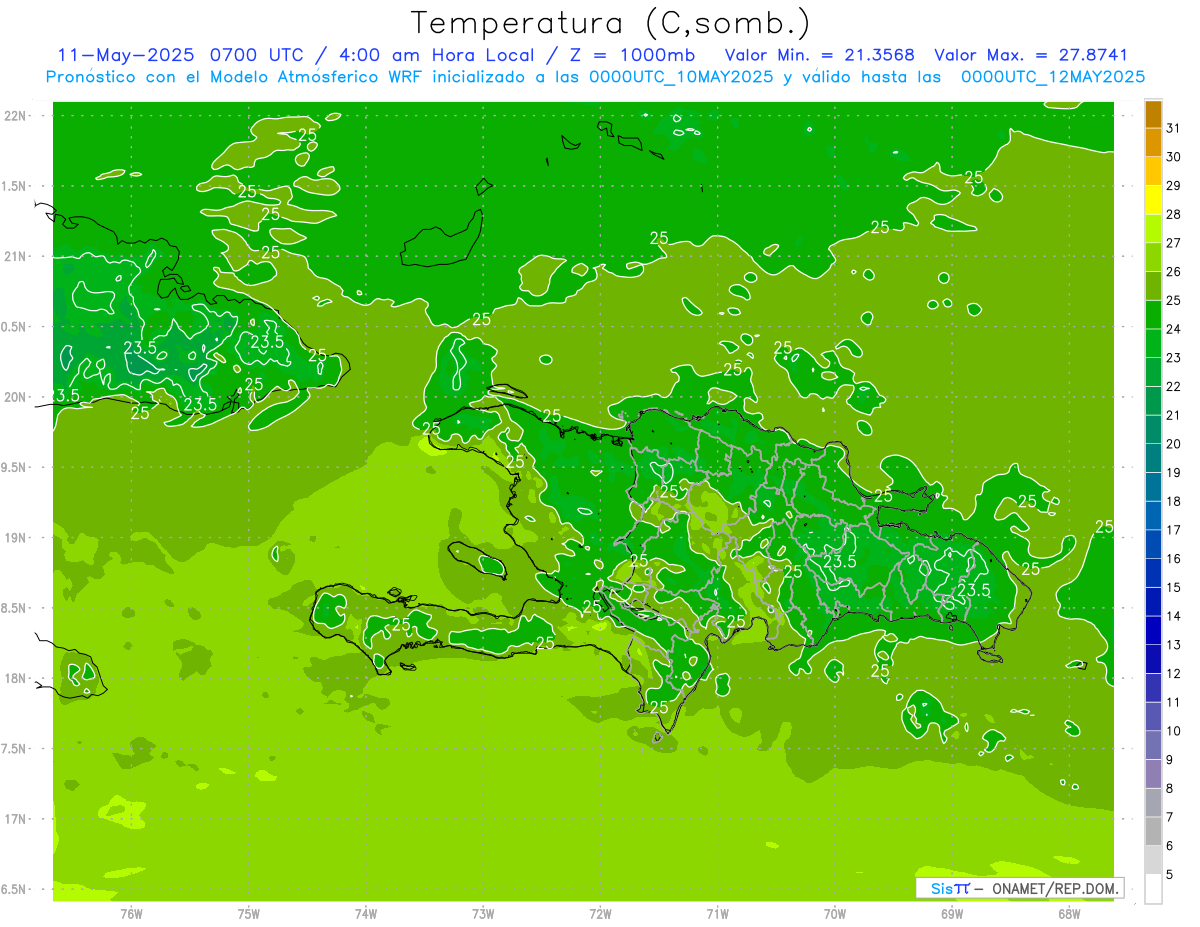Click the '31' label on the color legend
This screenshot has width=1200, height=927.
pyautogui.click(x=1174, y=128)
